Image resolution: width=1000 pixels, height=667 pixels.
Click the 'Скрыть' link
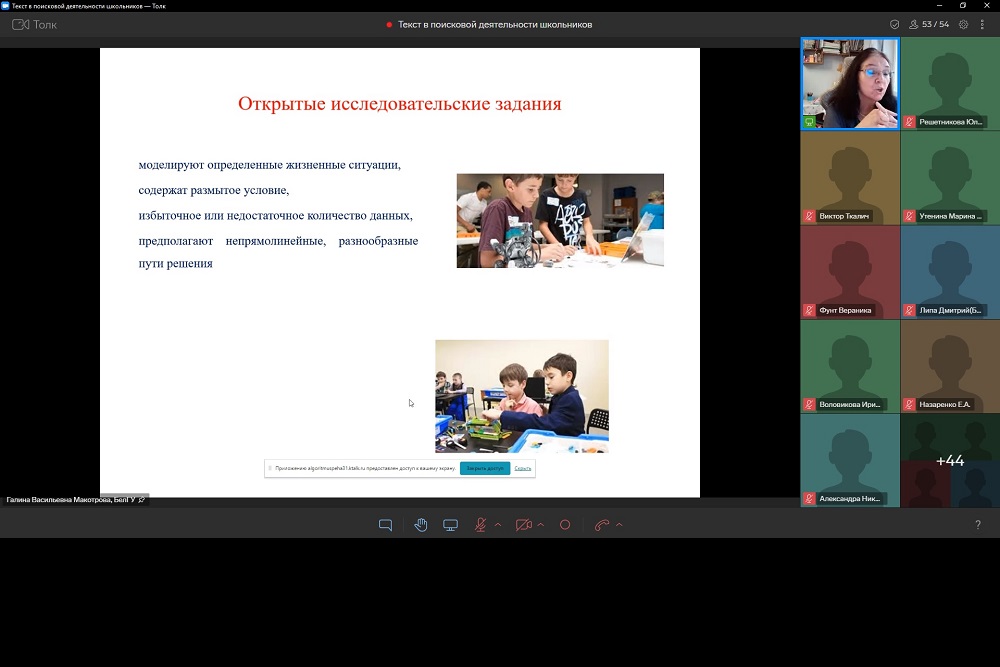(523, 468)
